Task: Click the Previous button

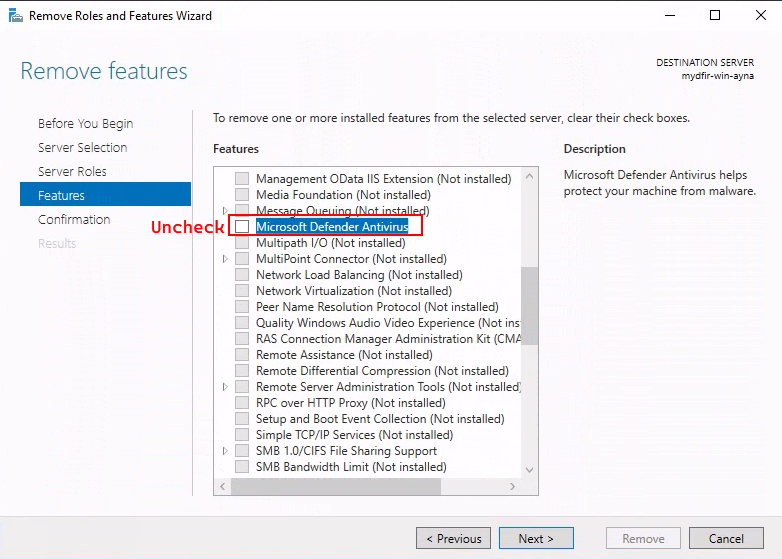Action: coord(453,539)
